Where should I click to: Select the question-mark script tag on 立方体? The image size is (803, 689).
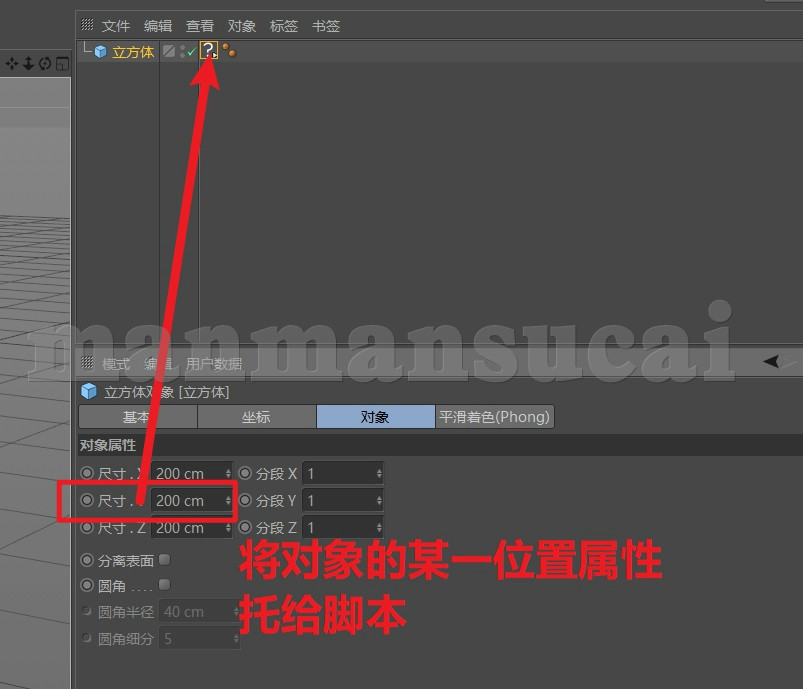pos(209,51)
